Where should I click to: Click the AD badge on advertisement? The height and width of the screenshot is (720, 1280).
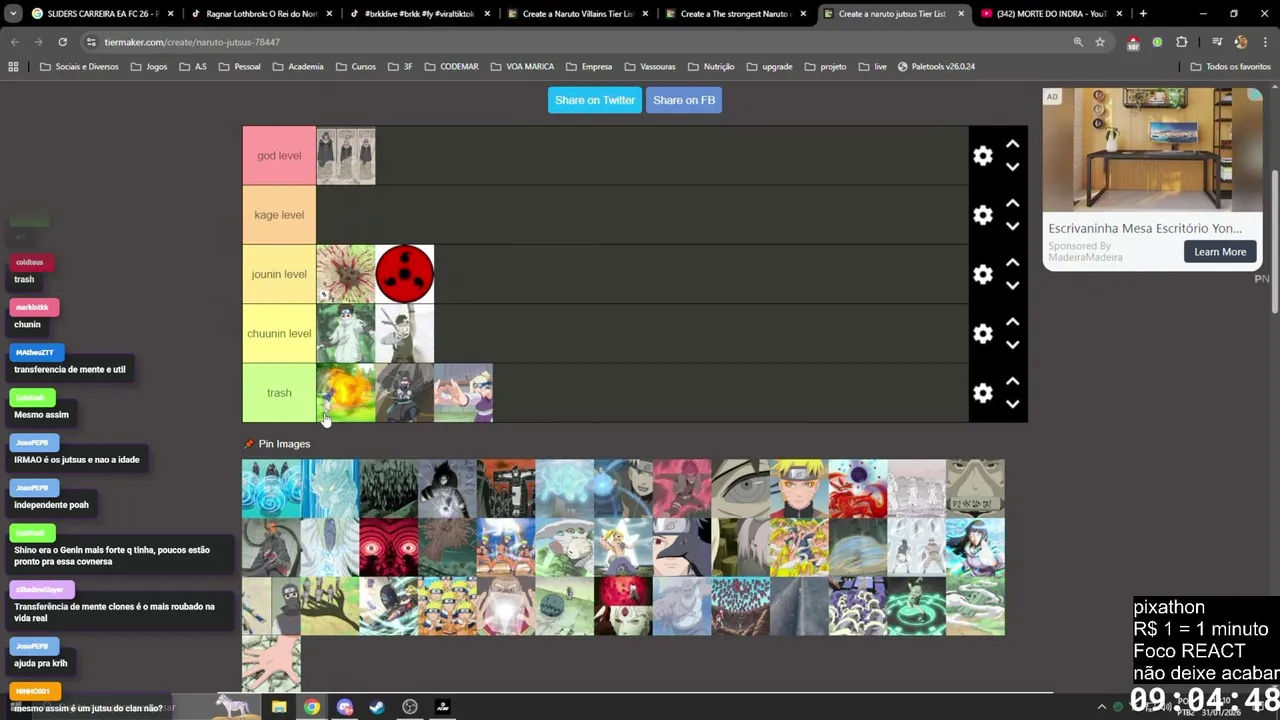click(1052, 97)
